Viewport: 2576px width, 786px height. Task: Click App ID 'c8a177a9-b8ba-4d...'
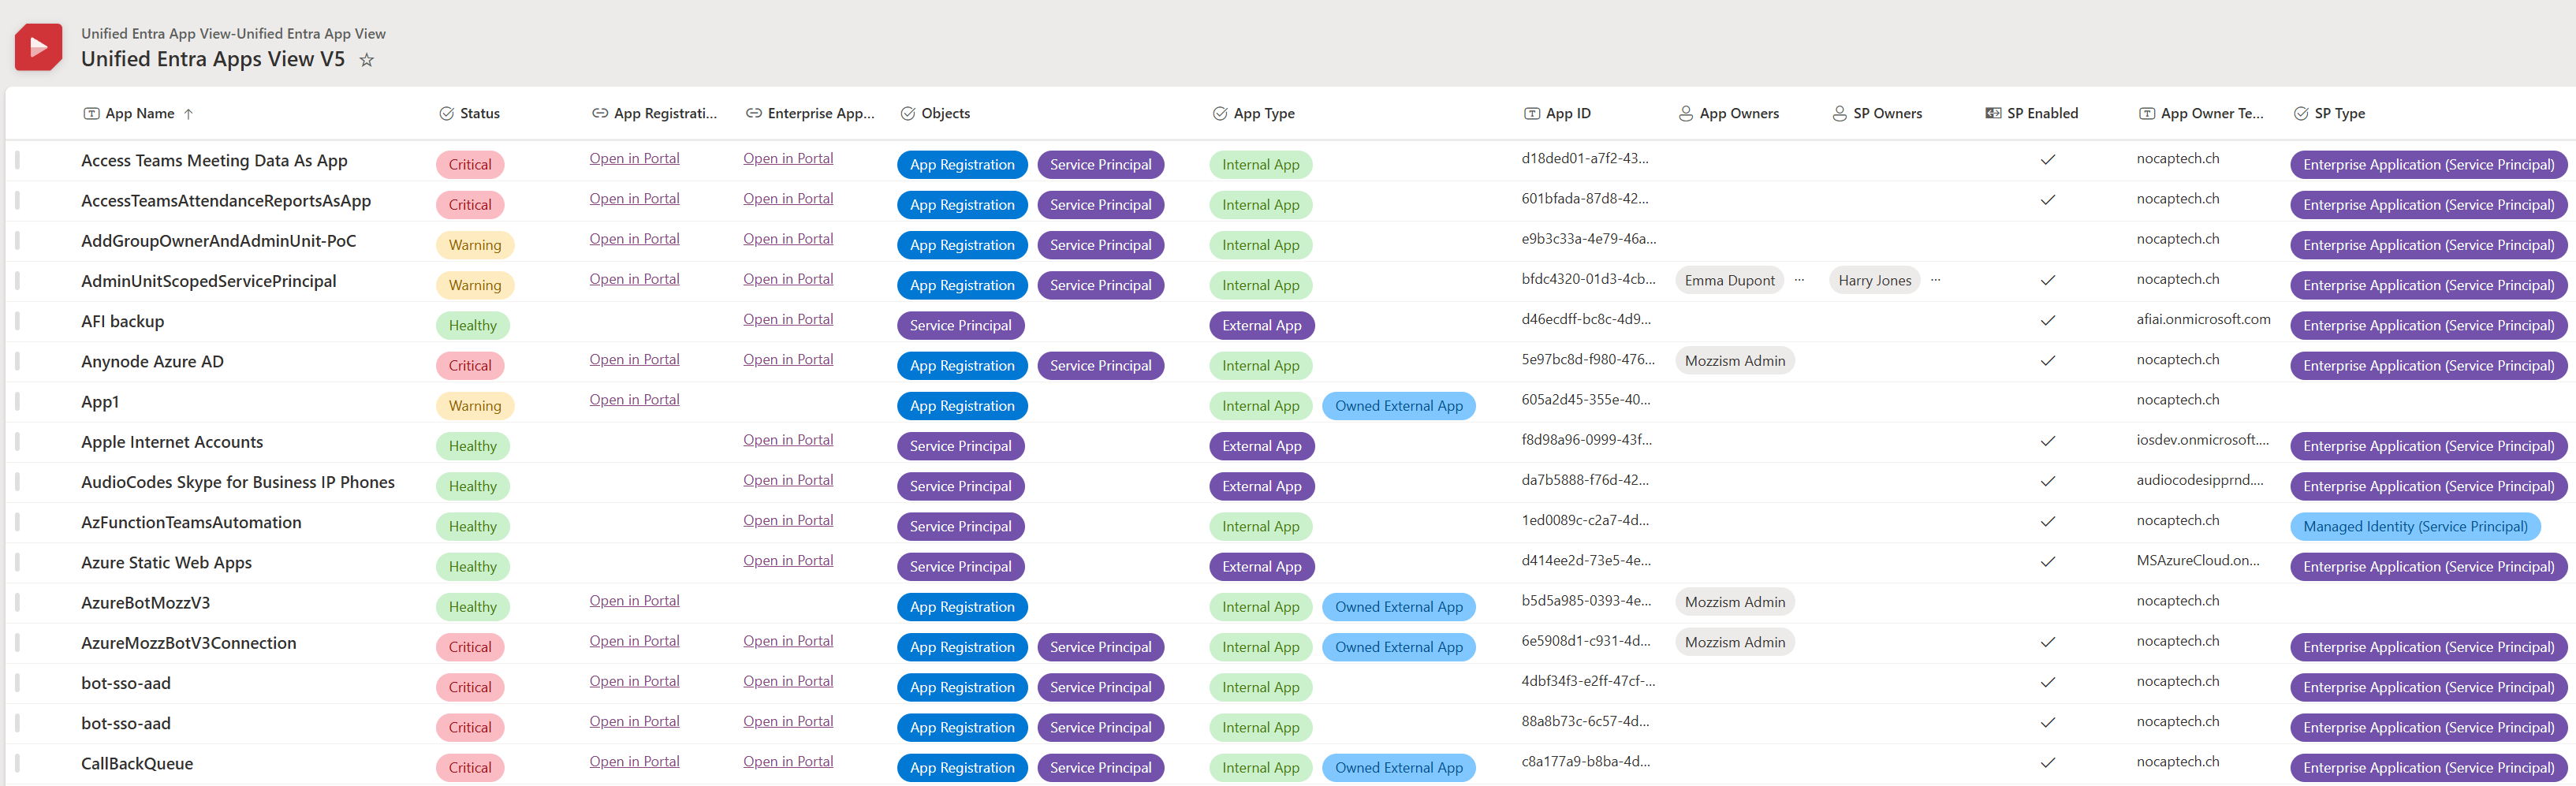tap(1585, 762)
